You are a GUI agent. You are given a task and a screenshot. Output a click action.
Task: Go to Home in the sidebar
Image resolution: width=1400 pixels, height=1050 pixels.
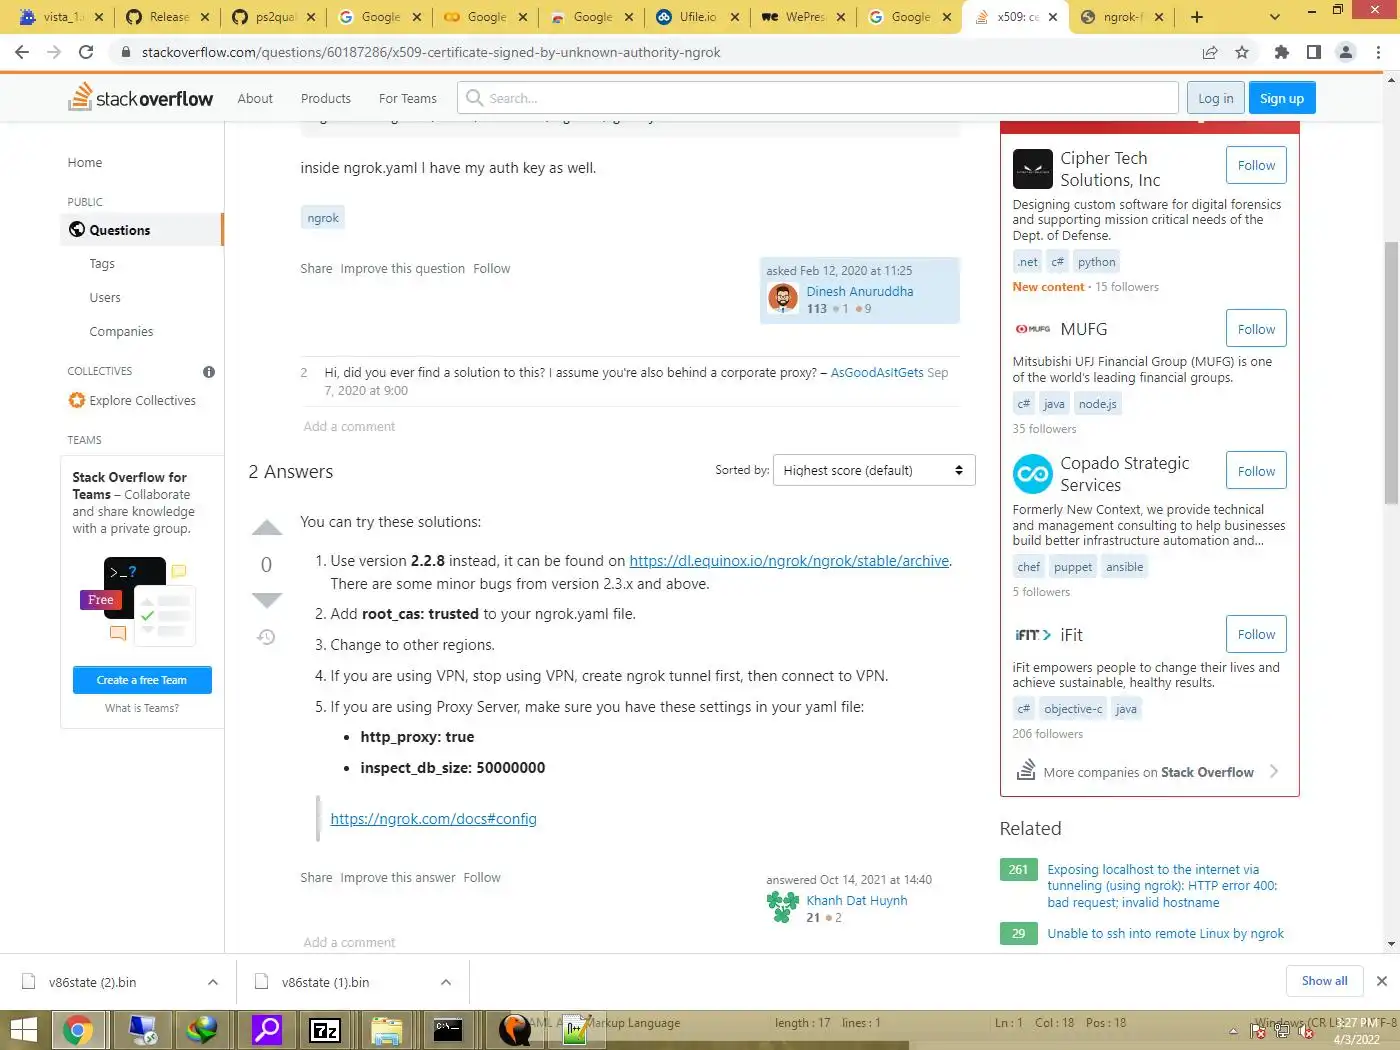(x=85, y=163)
